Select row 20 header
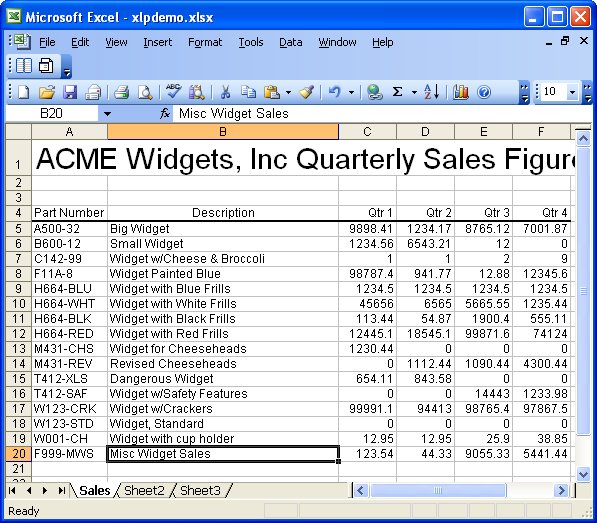This screenshot has height=523, width=597. click(18, 454)
